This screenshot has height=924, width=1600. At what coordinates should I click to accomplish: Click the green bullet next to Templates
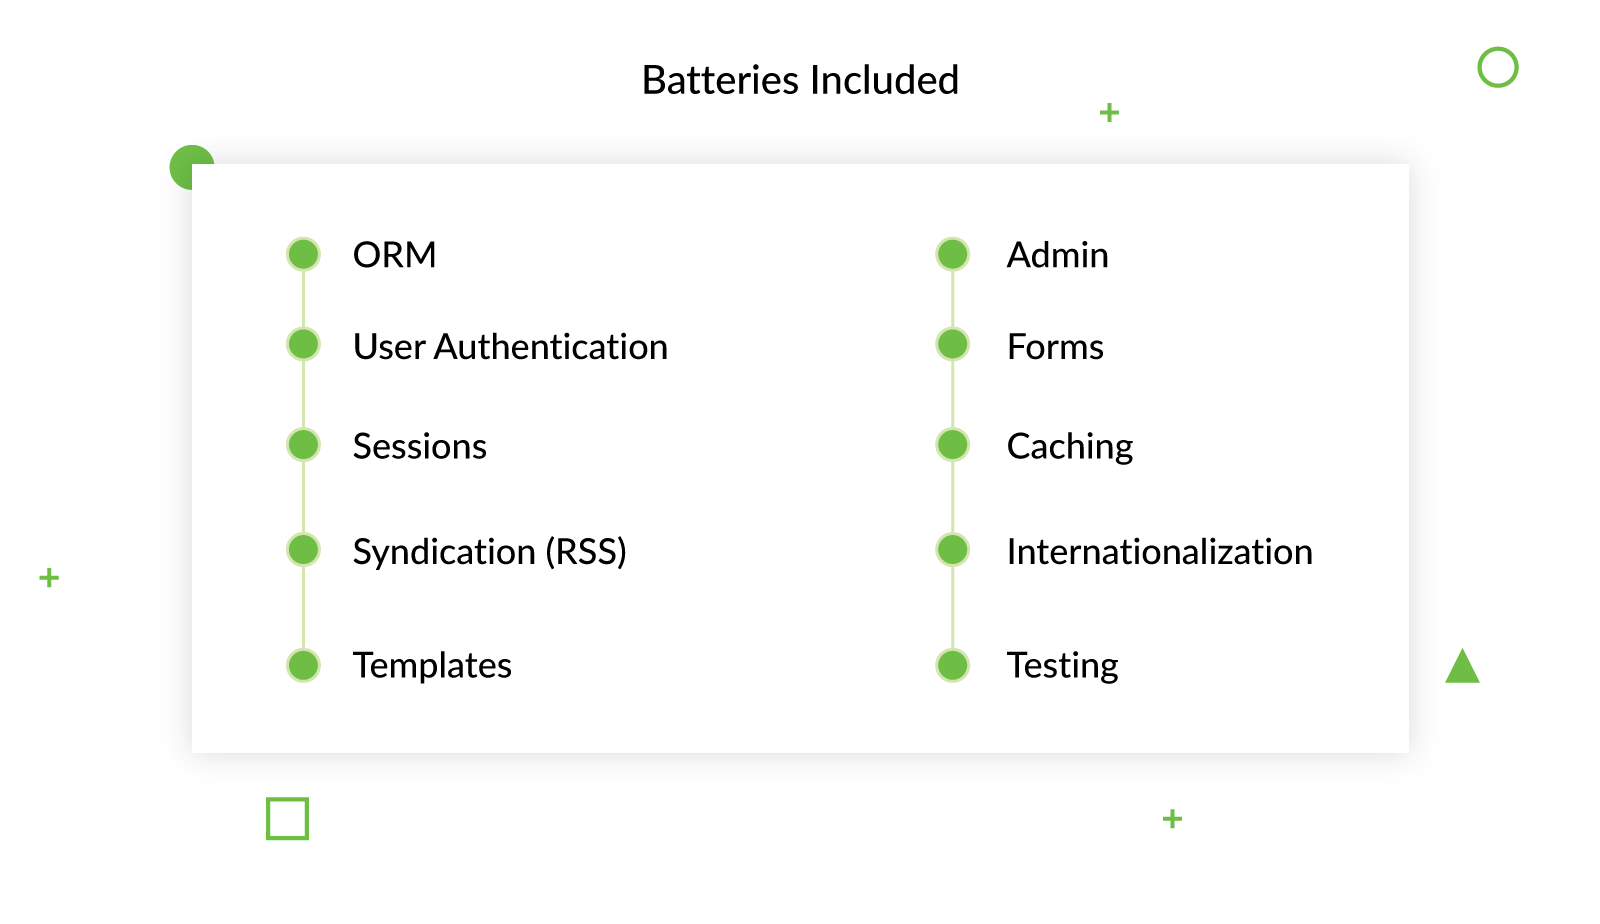pos(303,665)
